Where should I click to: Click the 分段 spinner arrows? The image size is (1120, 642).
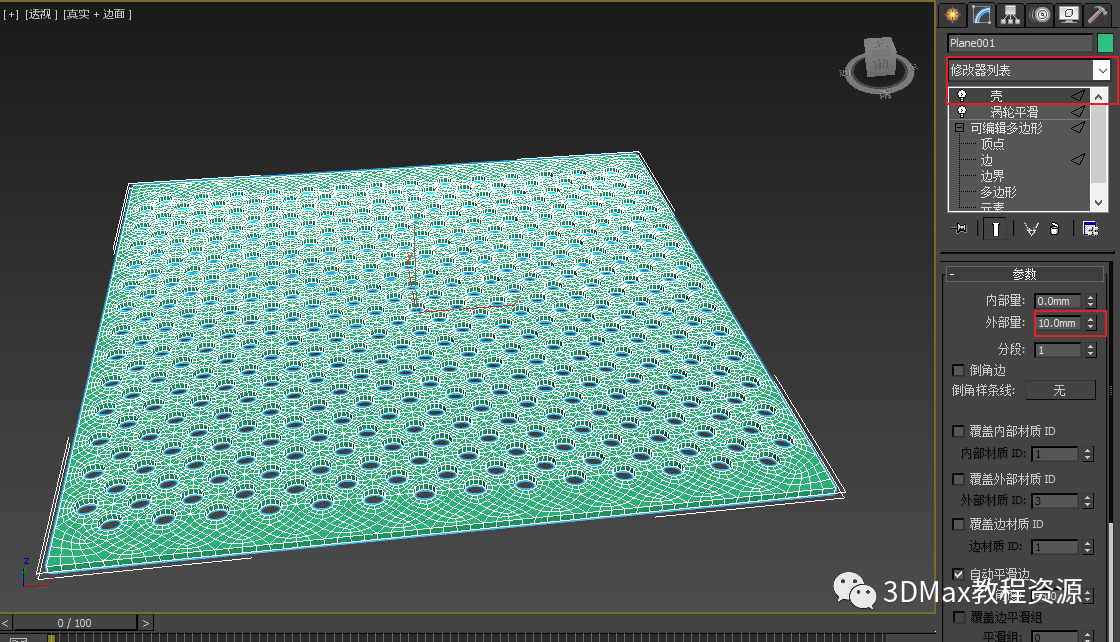(x=1090, y=350)
